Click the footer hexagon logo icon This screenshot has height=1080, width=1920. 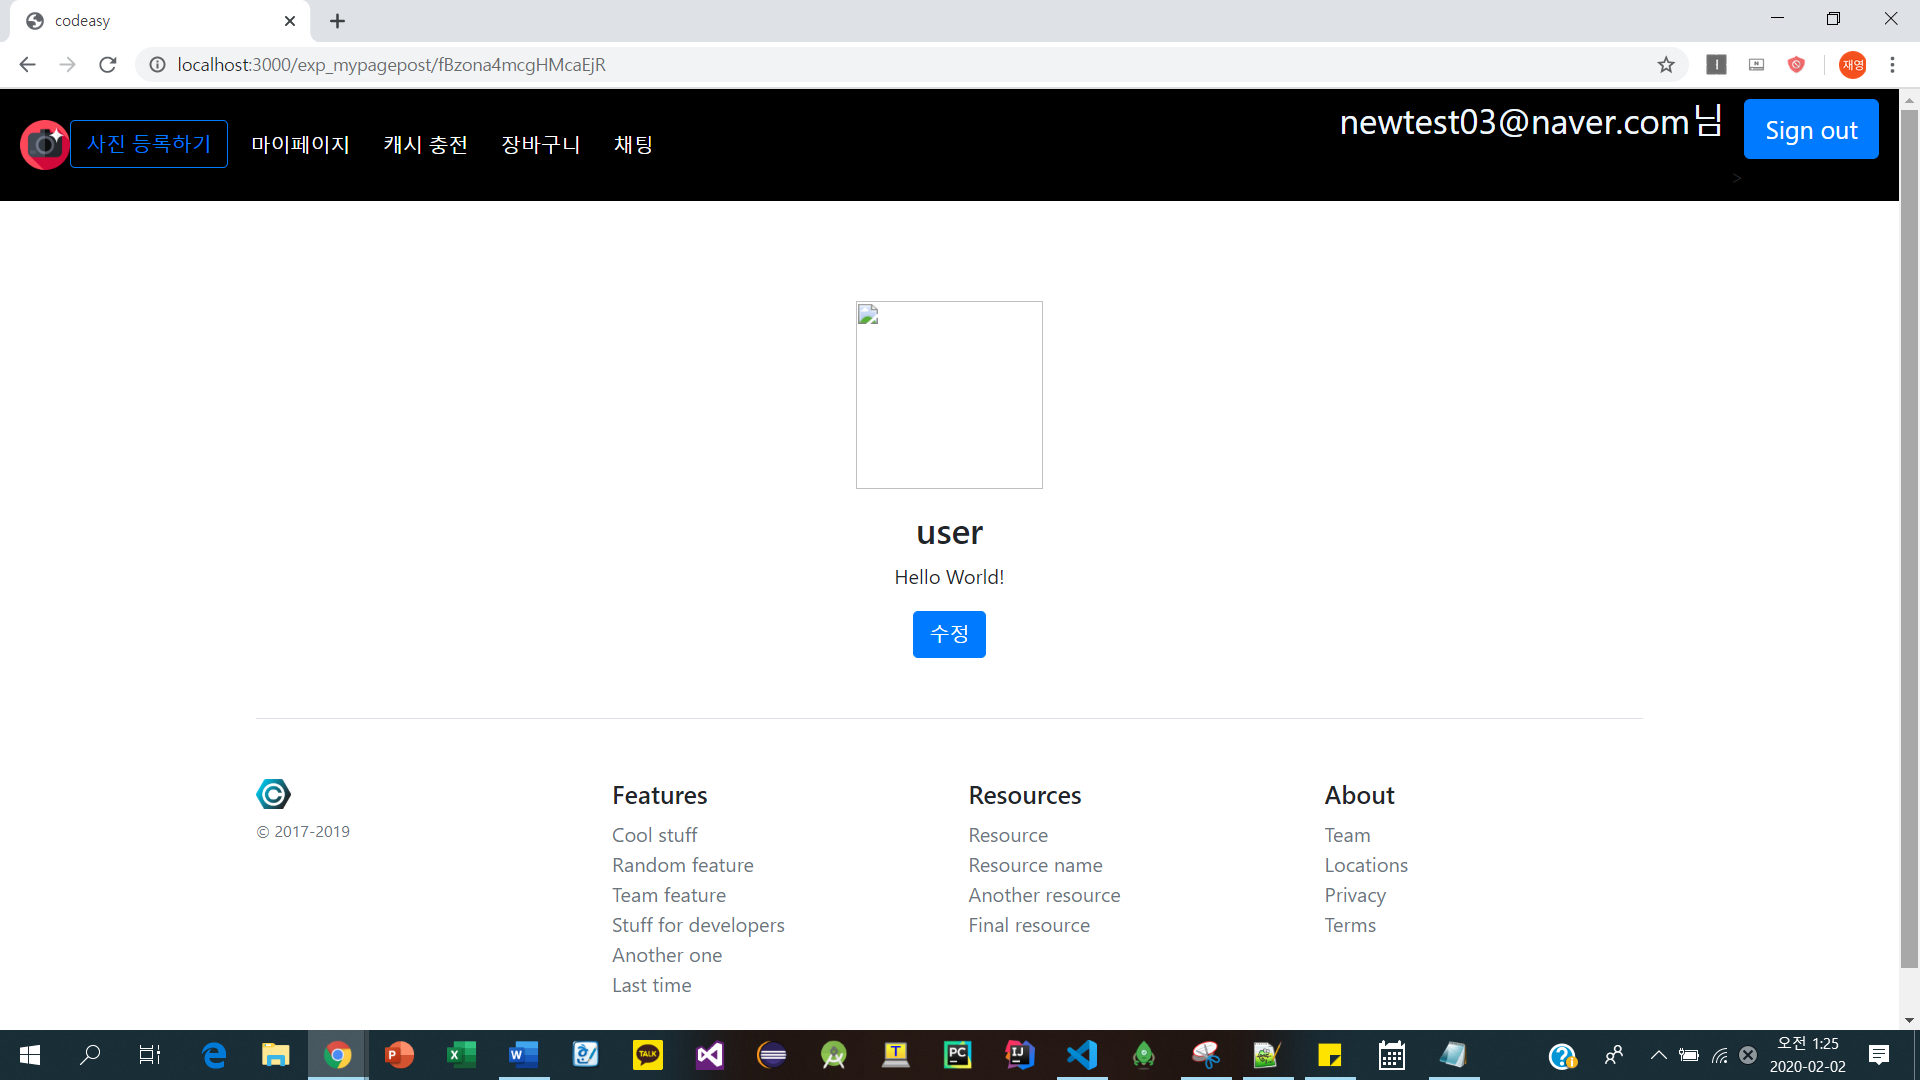coord(273,794)
